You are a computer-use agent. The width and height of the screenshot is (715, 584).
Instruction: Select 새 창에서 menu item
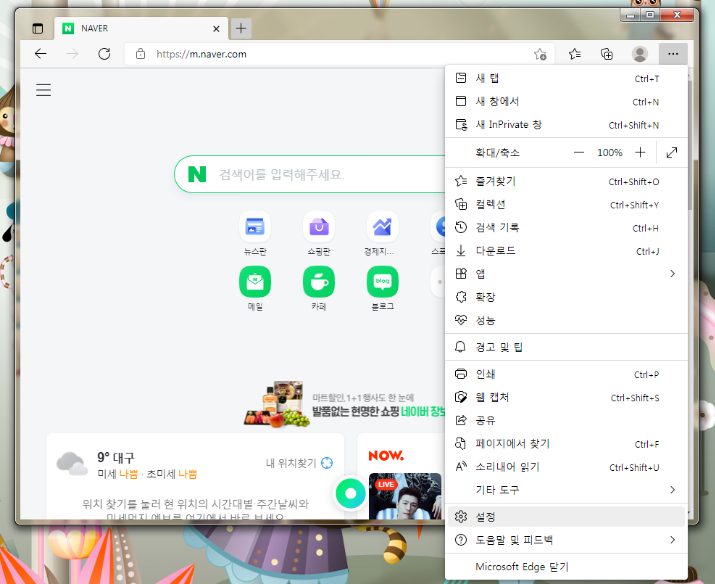(x=566, y=102)
